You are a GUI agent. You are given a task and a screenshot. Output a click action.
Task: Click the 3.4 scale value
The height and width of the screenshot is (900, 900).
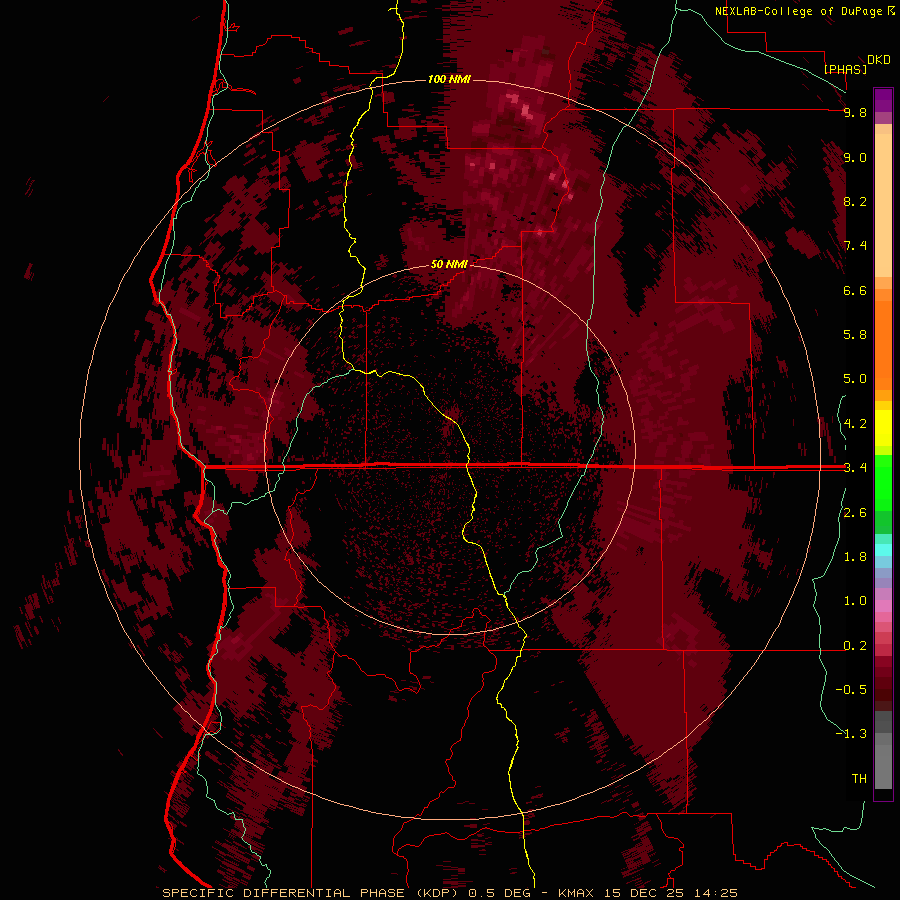(x=855, y=467)
